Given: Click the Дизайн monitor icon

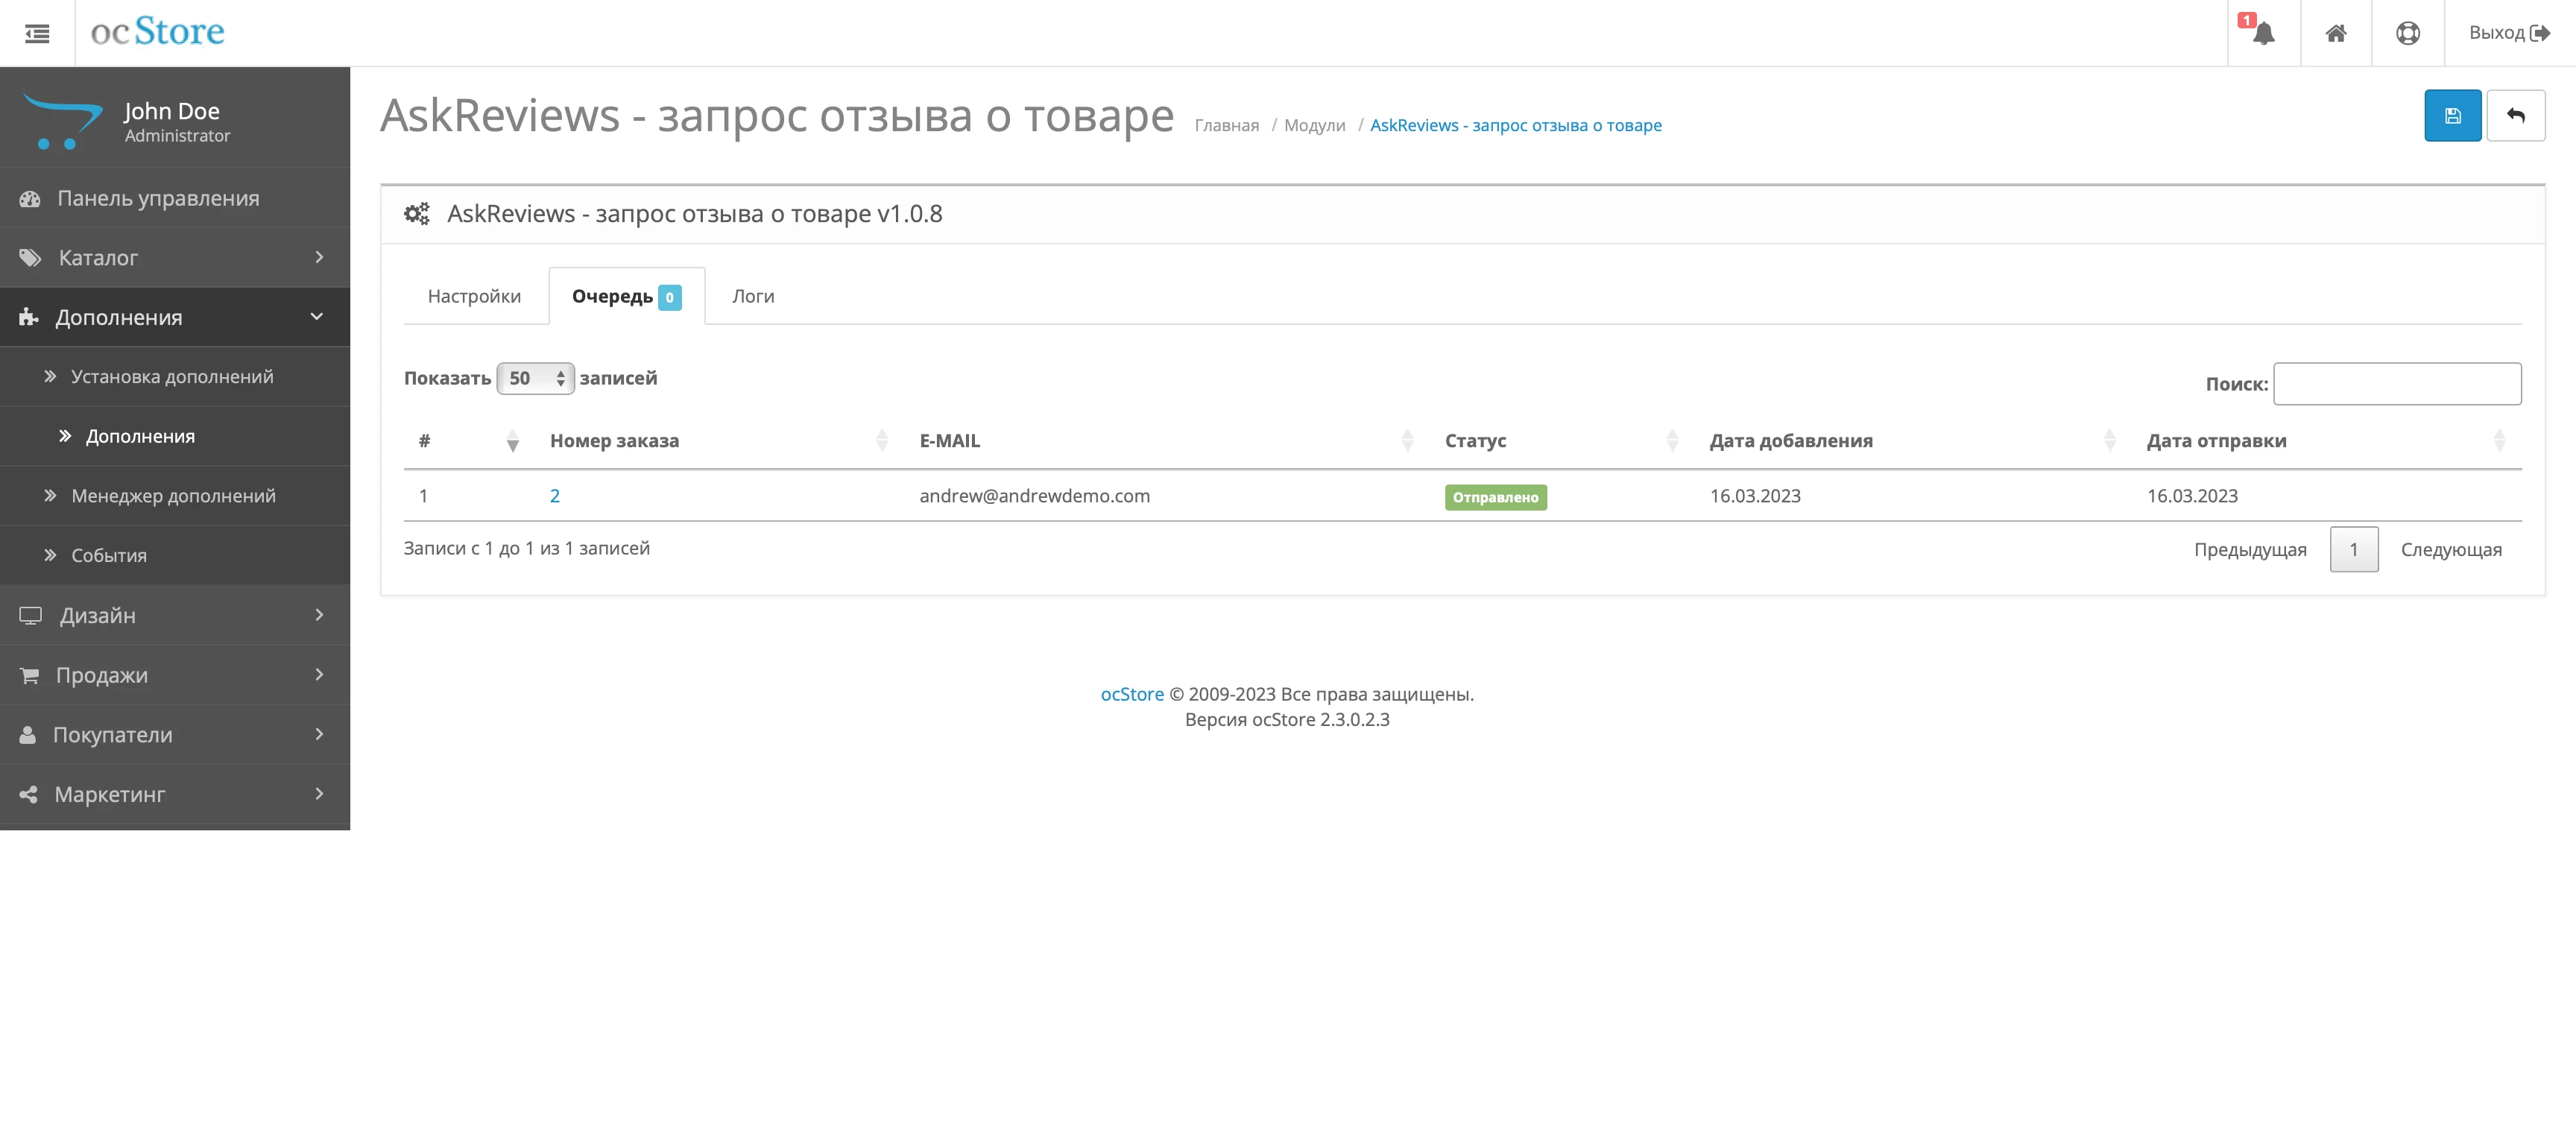Looking at the screenshot, I should click(31, 615).
